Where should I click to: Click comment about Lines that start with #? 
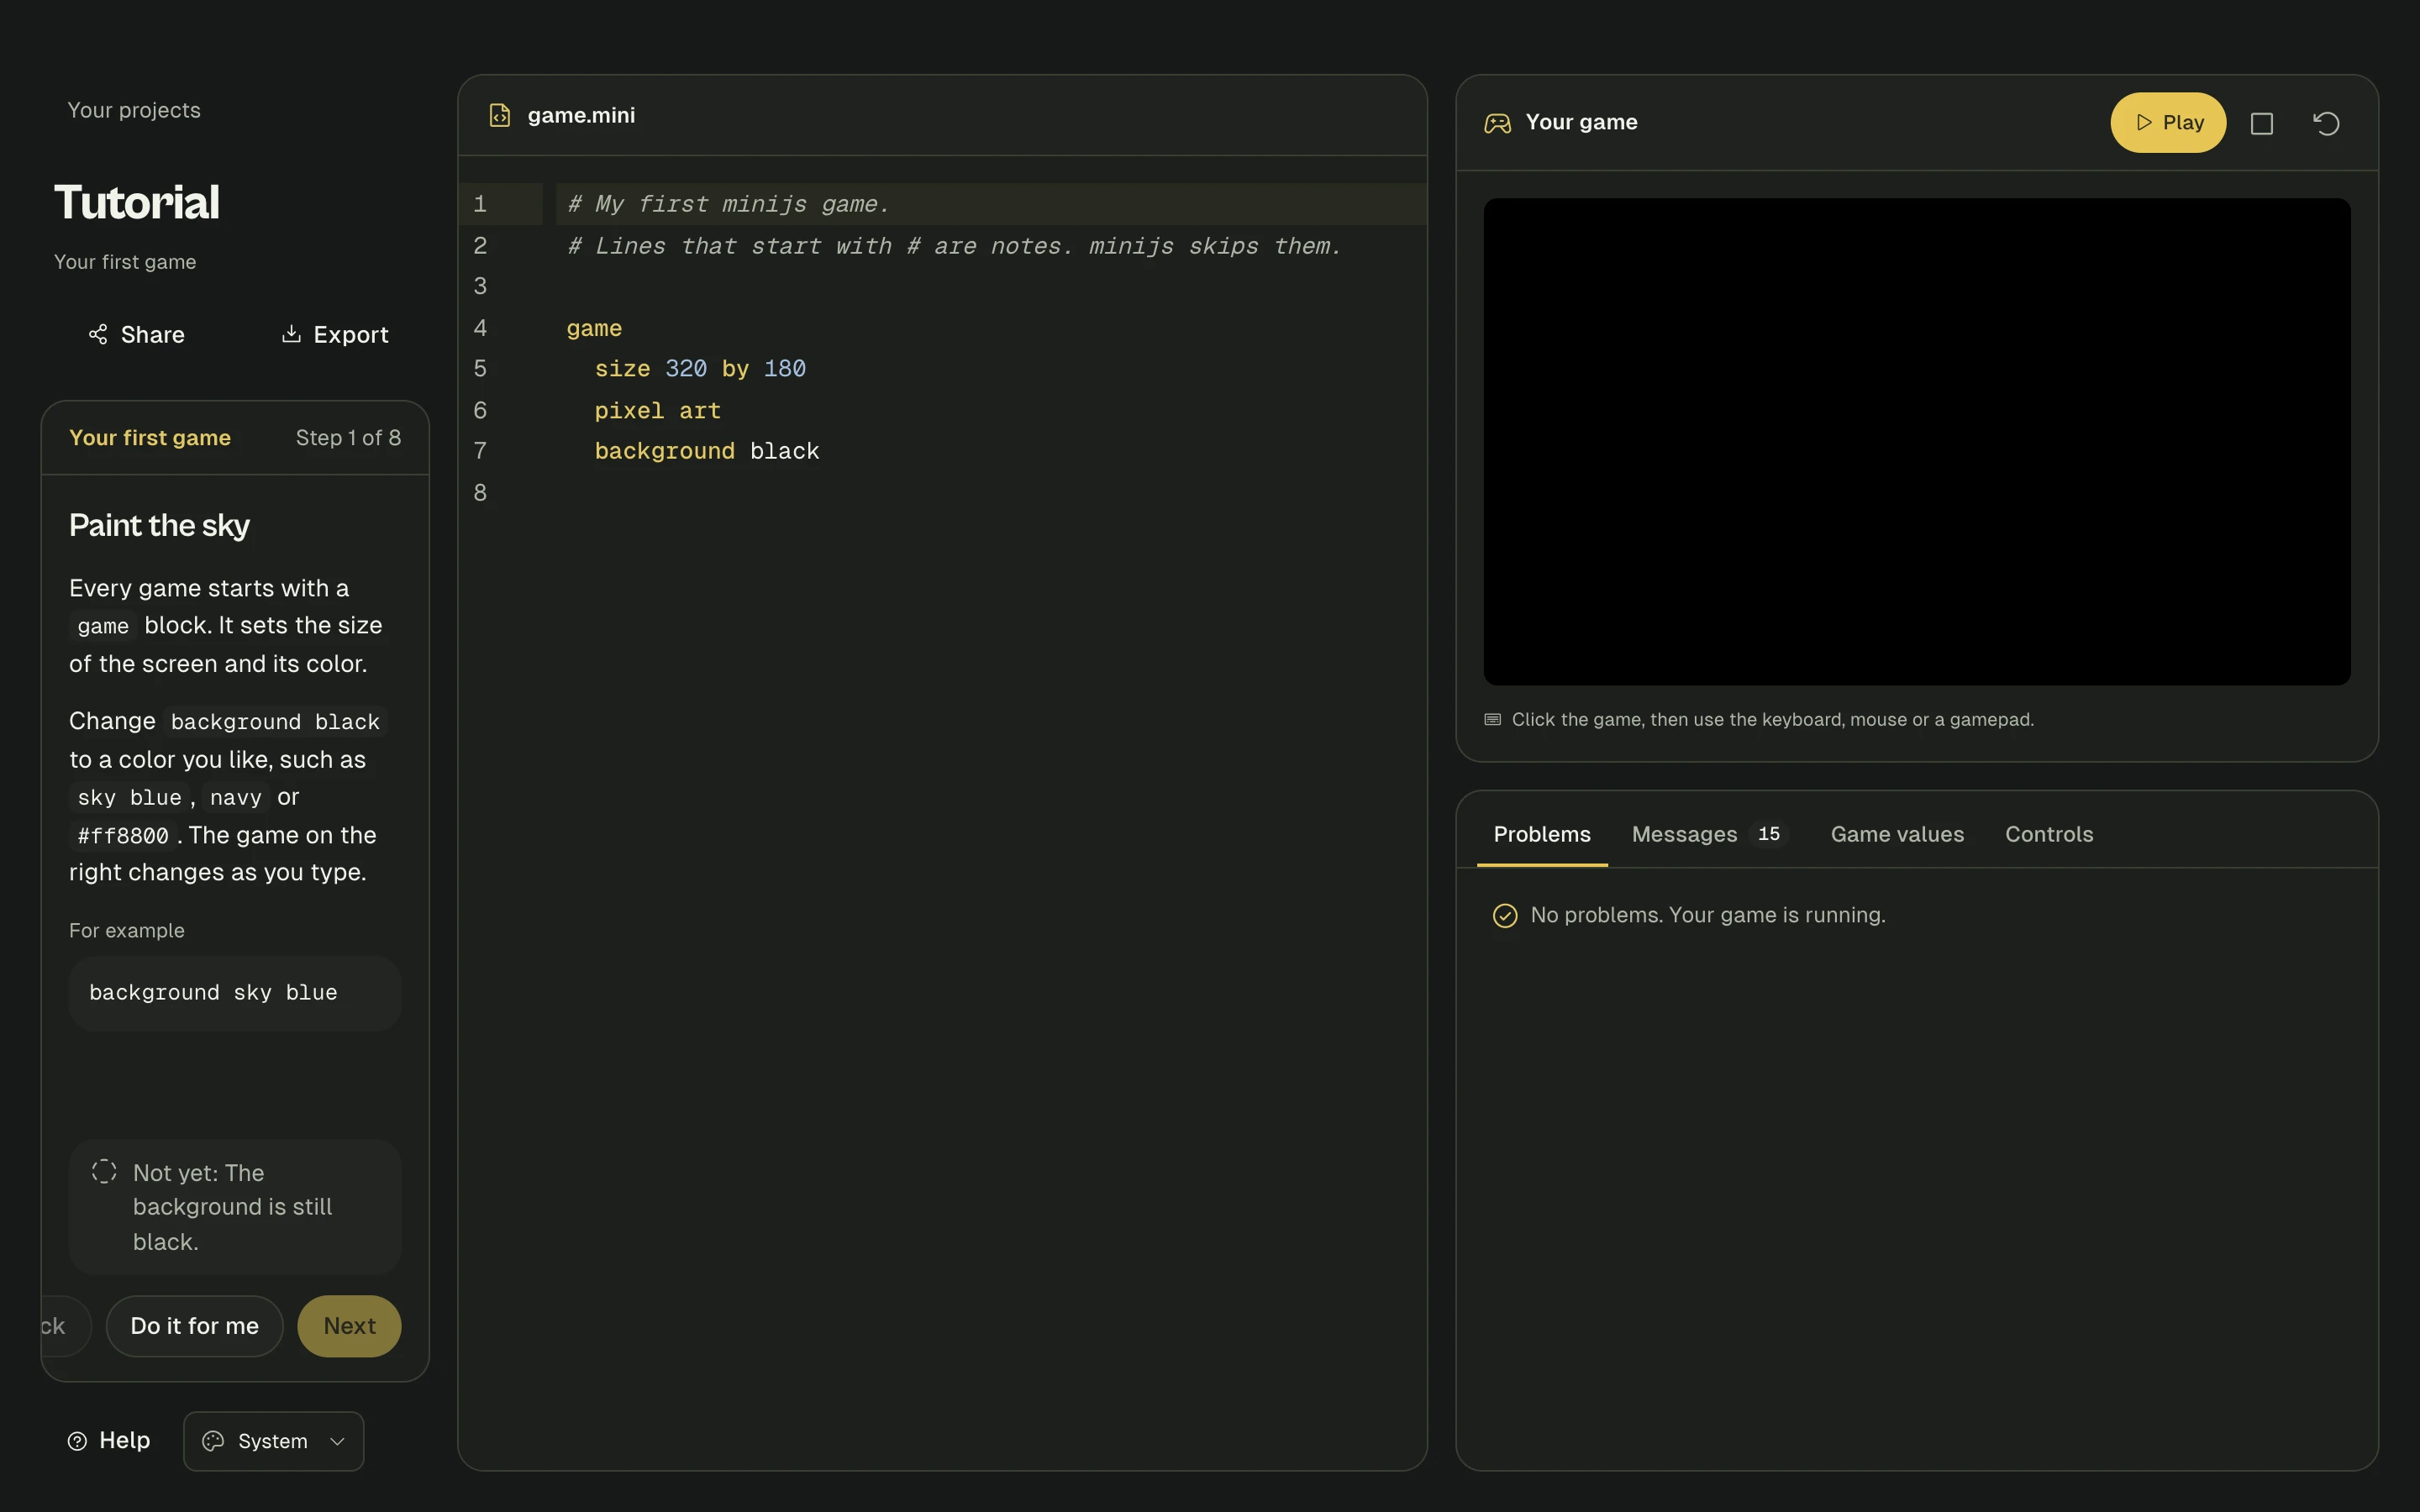[x=954, y=246]
